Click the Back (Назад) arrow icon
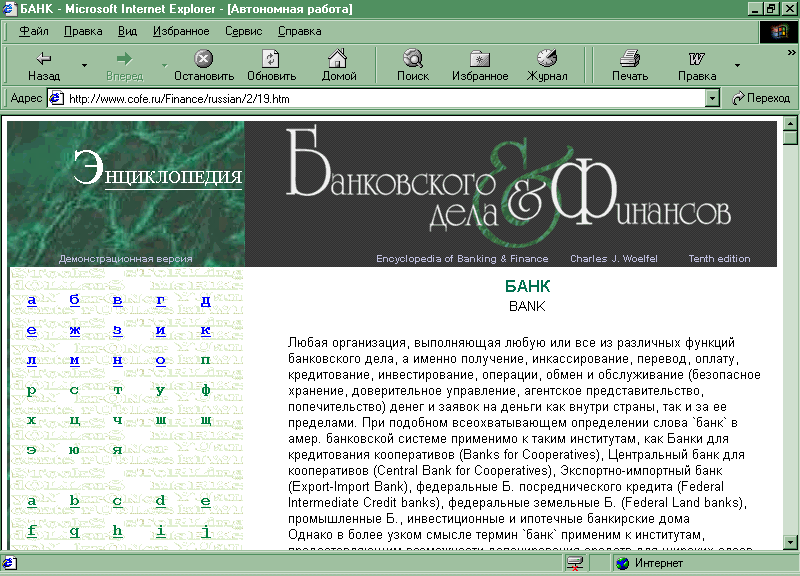 tap(43, 58)
